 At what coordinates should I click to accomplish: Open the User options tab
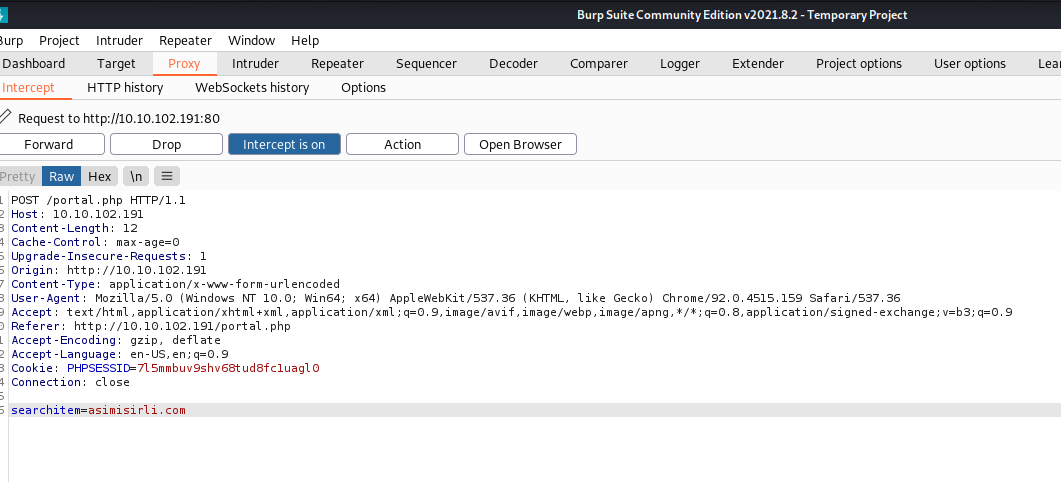[x=970, y=64]
